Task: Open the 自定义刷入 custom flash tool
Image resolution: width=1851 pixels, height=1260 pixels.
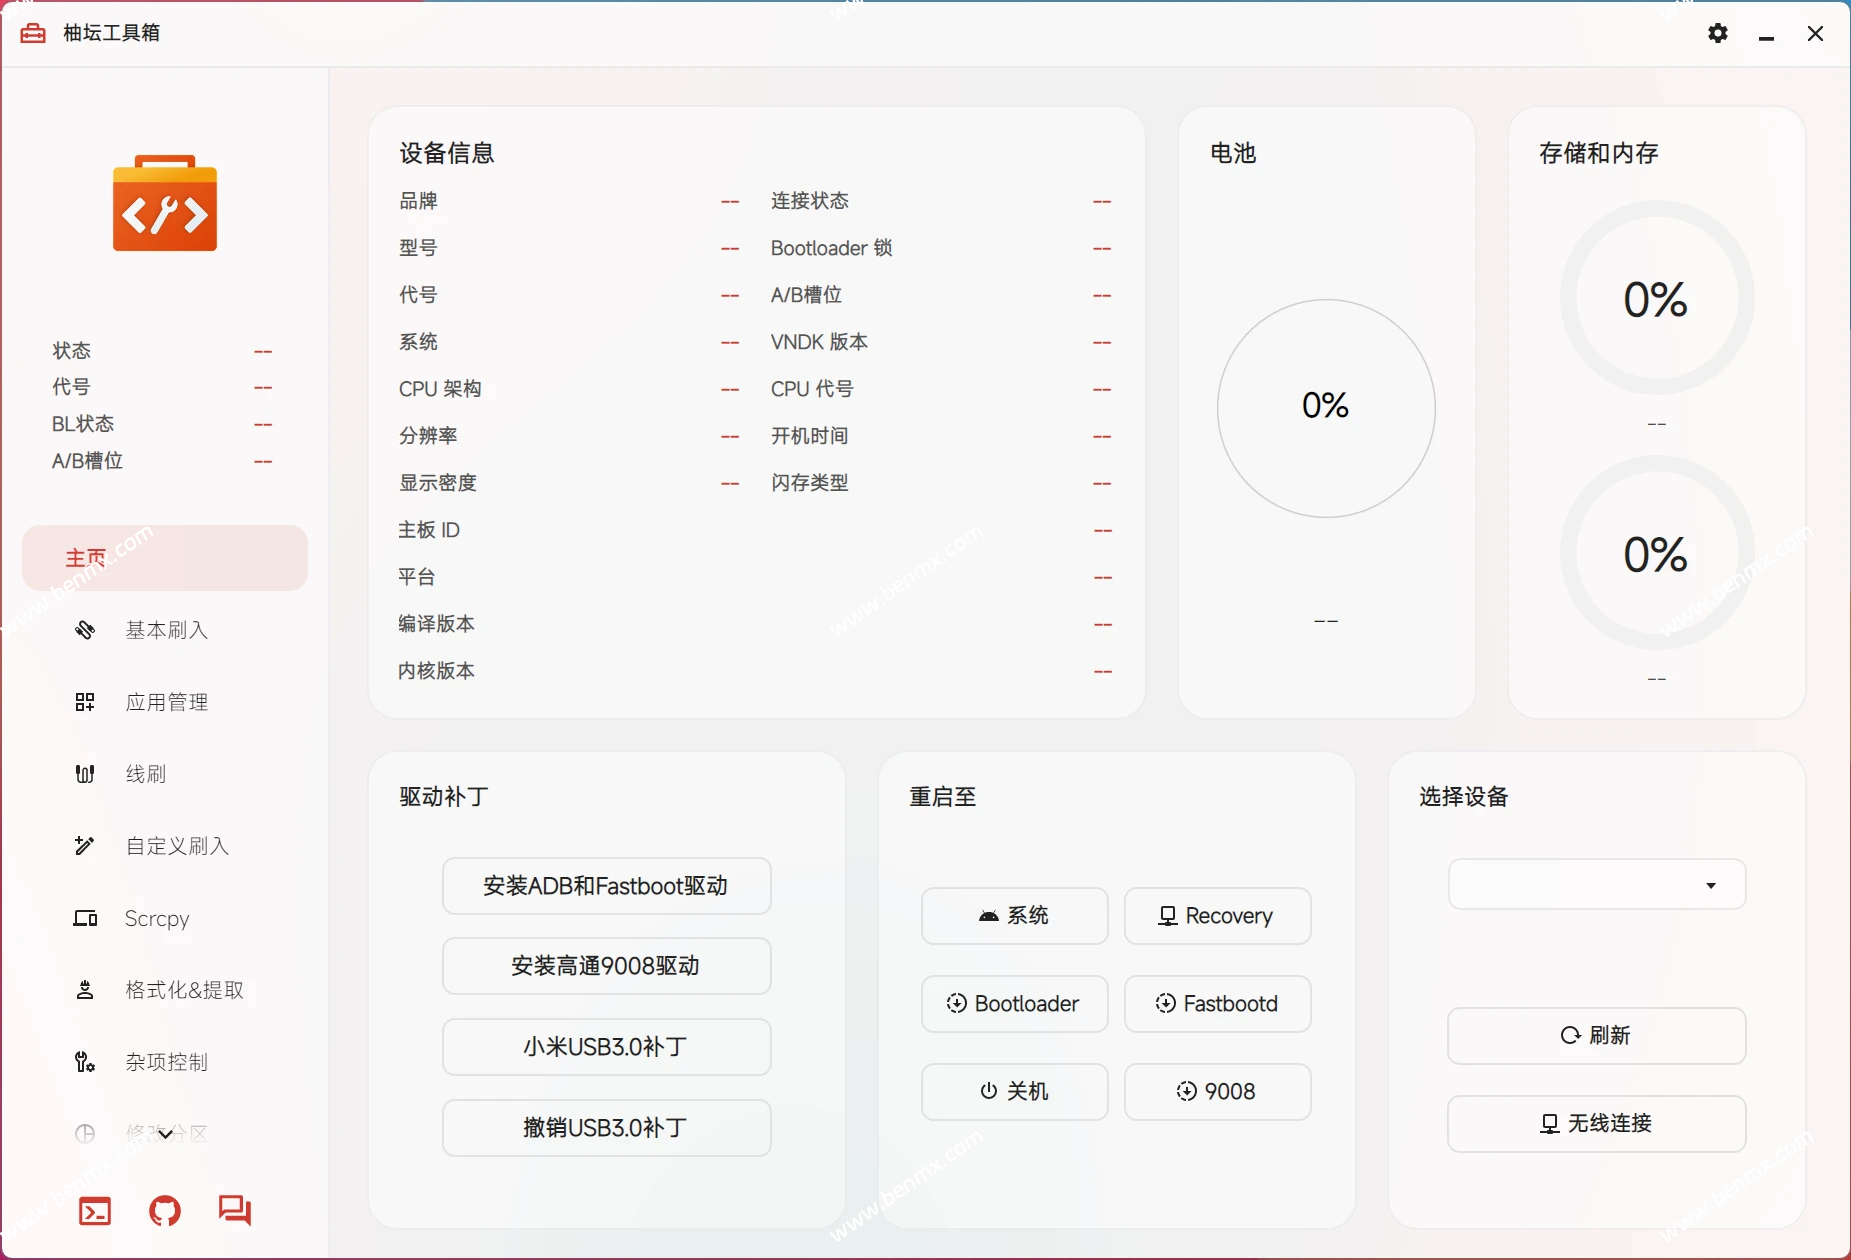Action: 177,845
